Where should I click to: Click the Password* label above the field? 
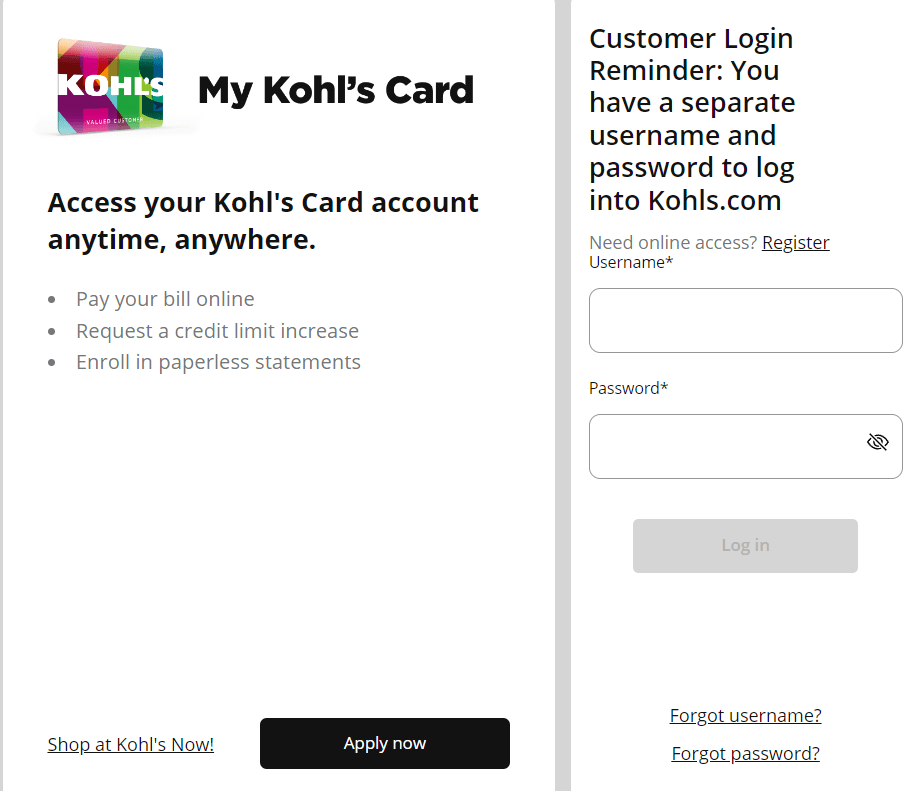coord(627,387)
